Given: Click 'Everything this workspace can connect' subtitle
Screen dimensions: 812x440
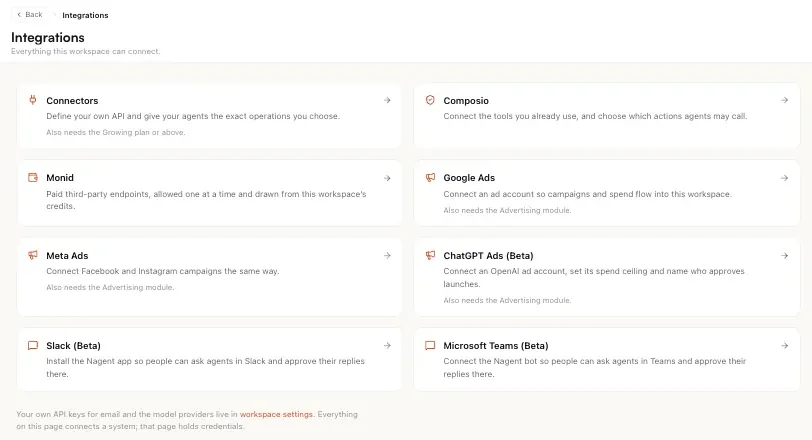Looking at the screenshot, I should pos(85,51).
